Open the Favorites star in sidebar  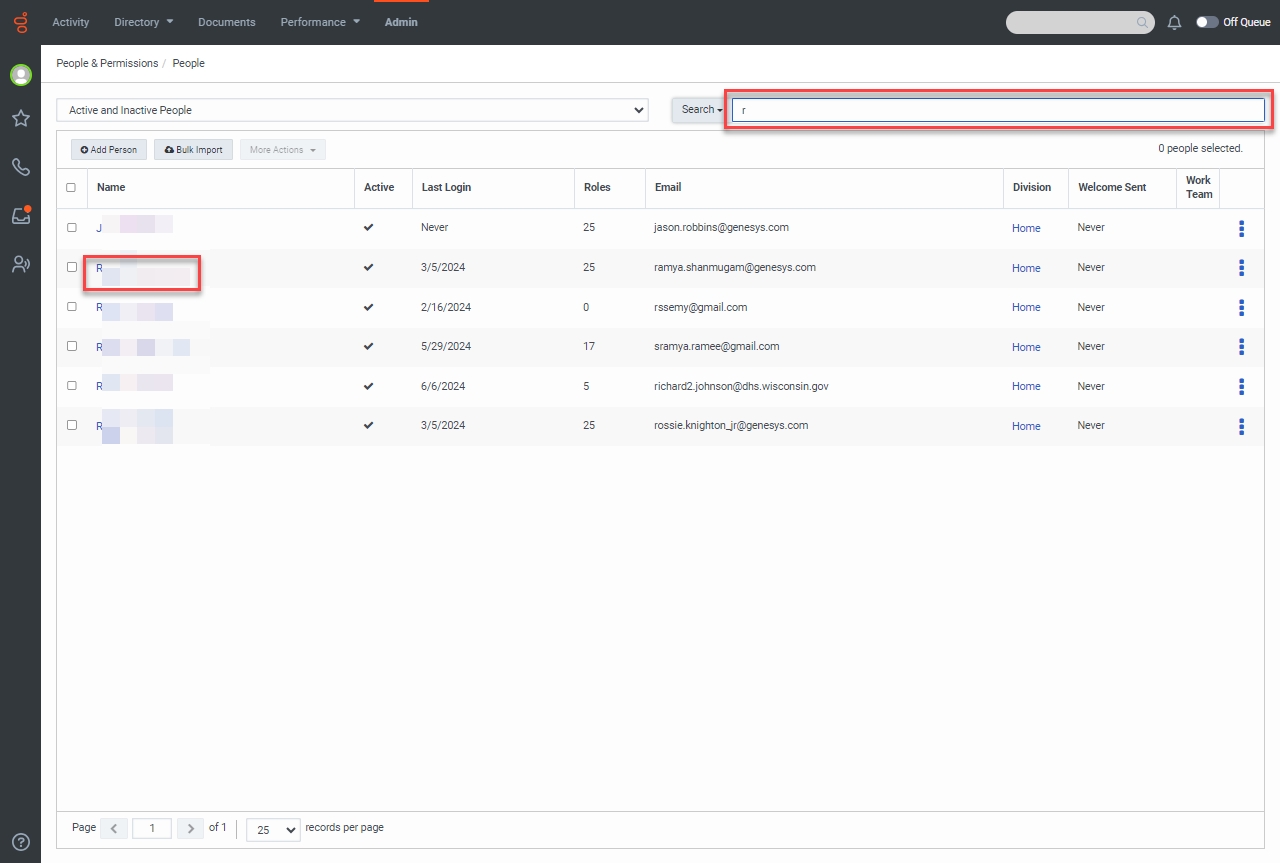20,119
